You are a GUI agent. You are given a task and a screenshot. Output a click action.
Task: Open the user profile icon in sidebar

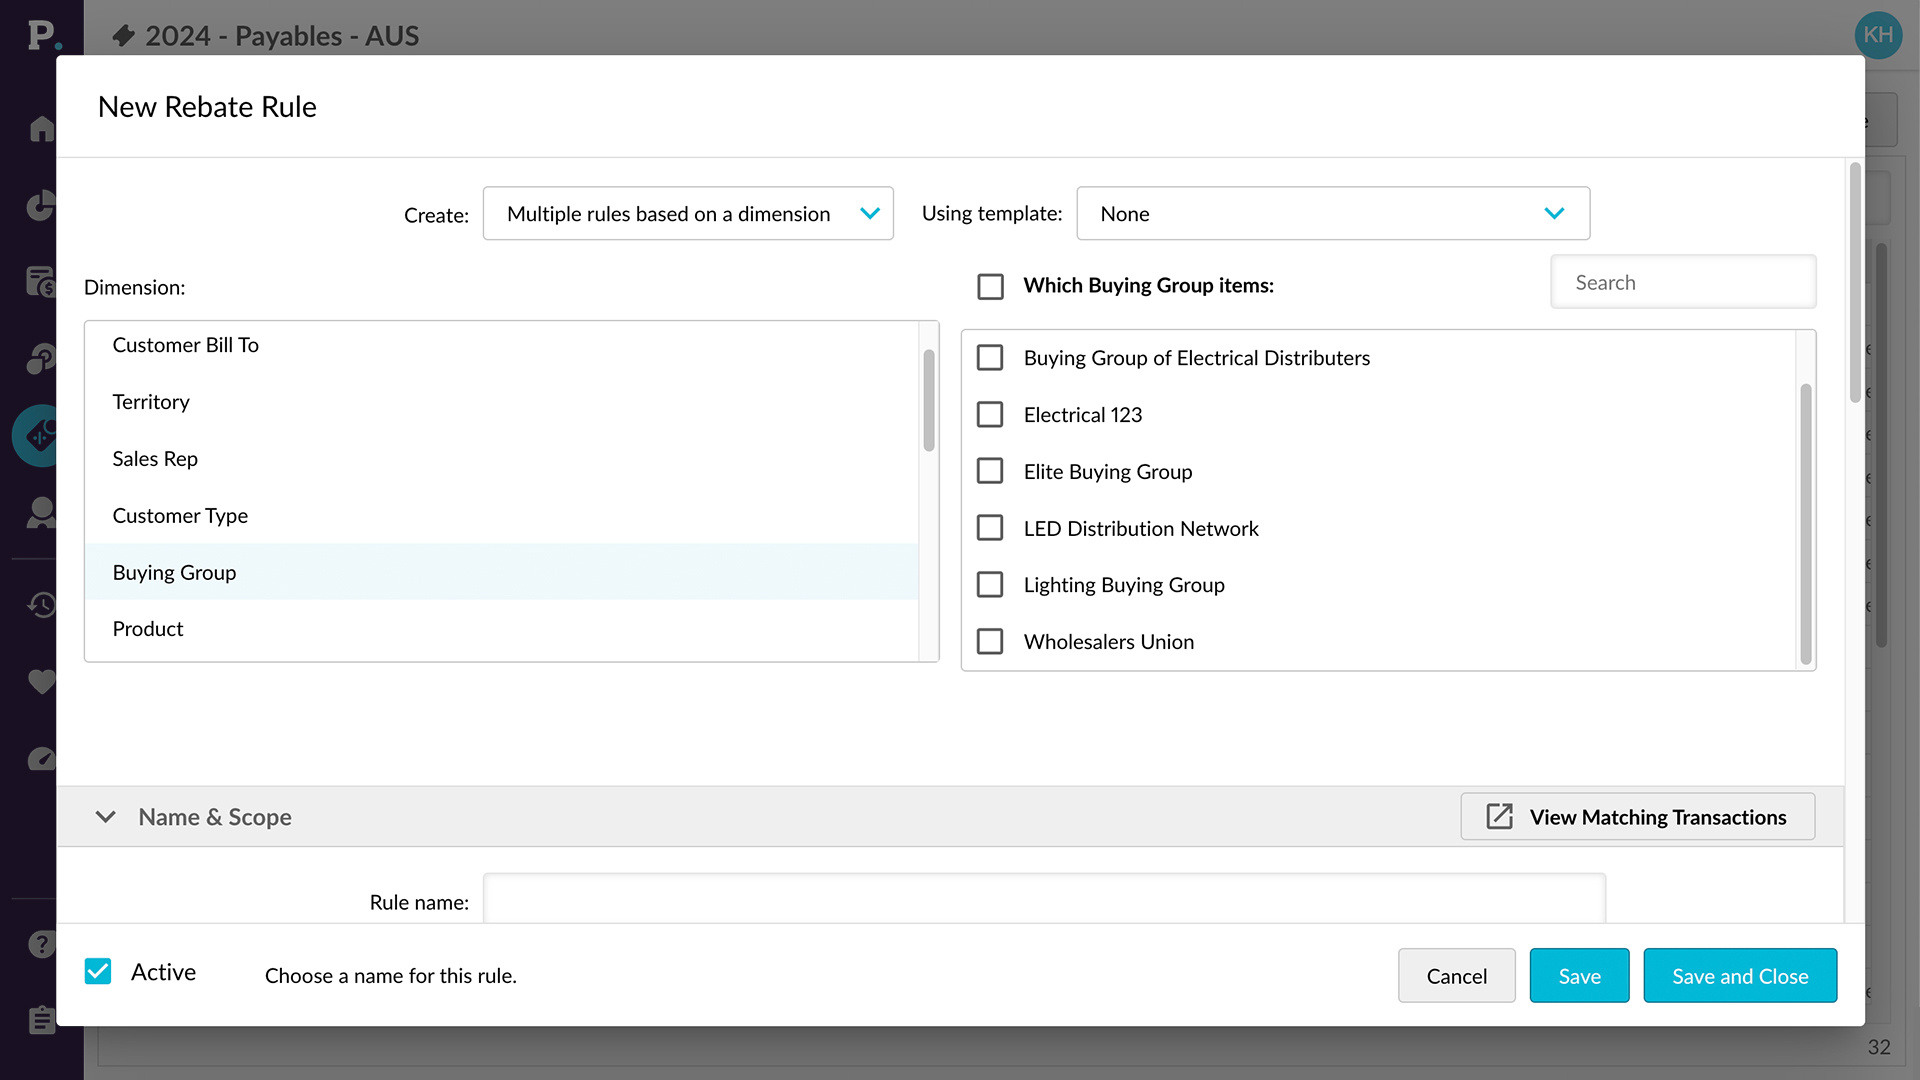pyautogui.click(x=41, y=513)
